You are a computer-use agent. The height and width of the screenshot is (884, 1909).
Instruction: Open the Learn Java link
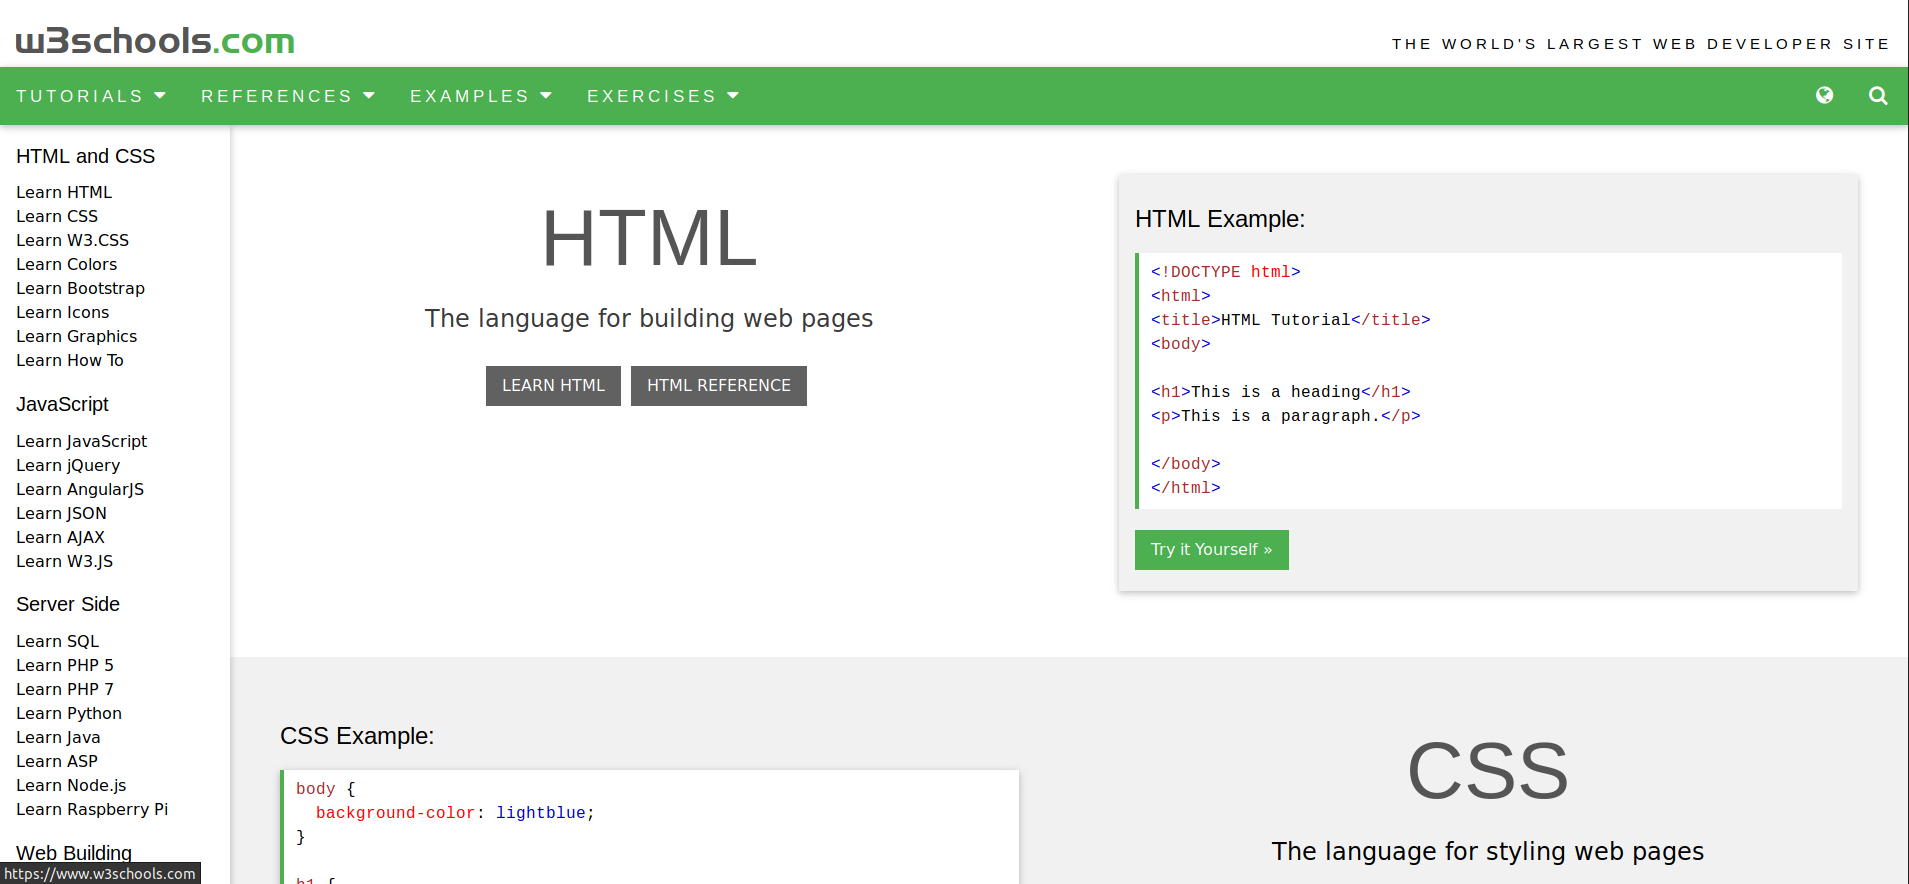click(58, 737)
